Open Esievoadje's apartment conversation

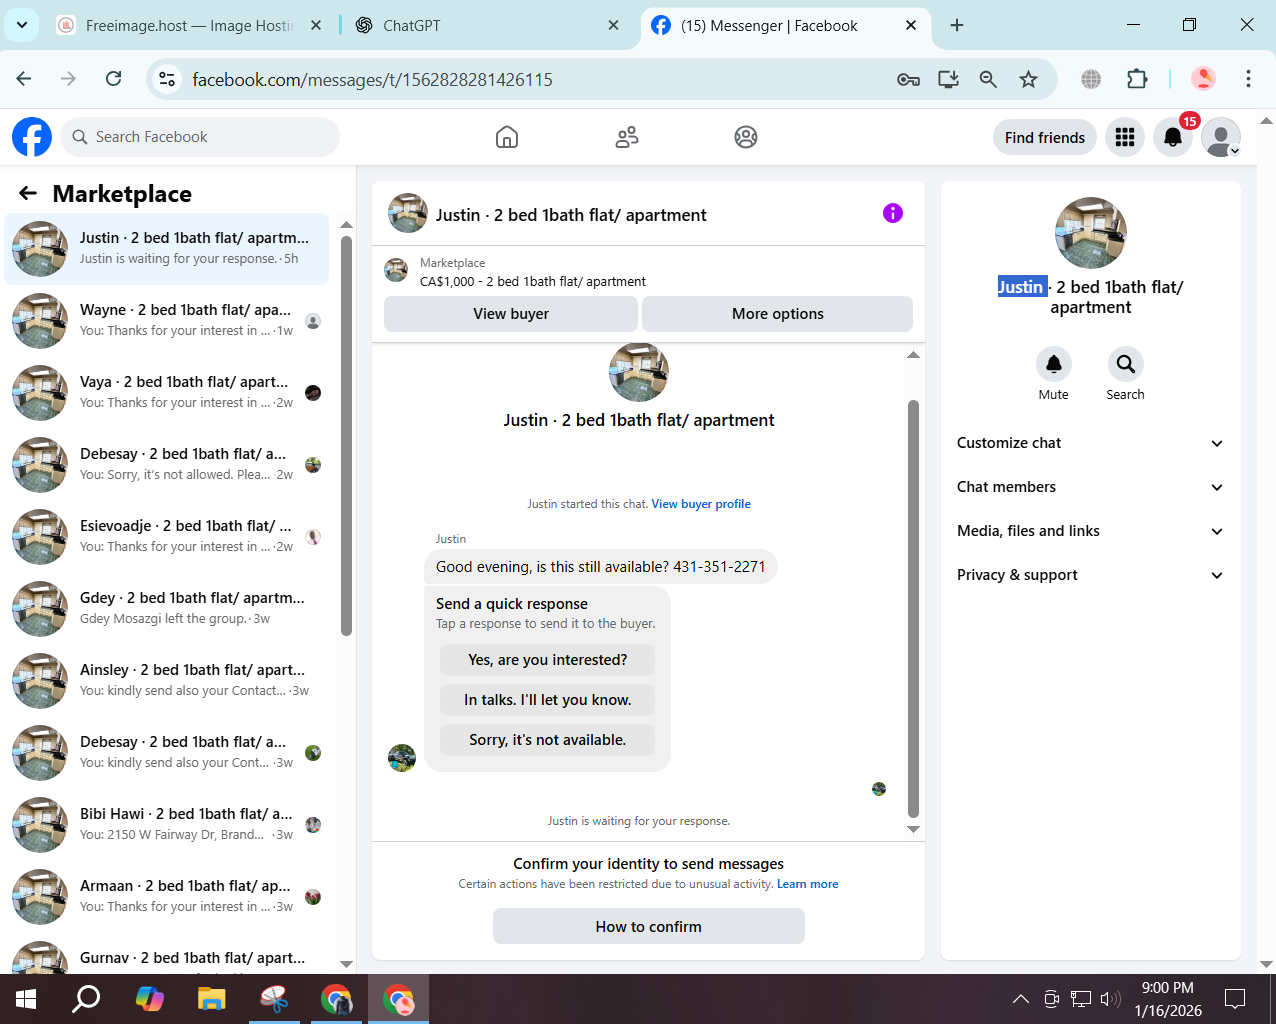[x=166, y=536]
